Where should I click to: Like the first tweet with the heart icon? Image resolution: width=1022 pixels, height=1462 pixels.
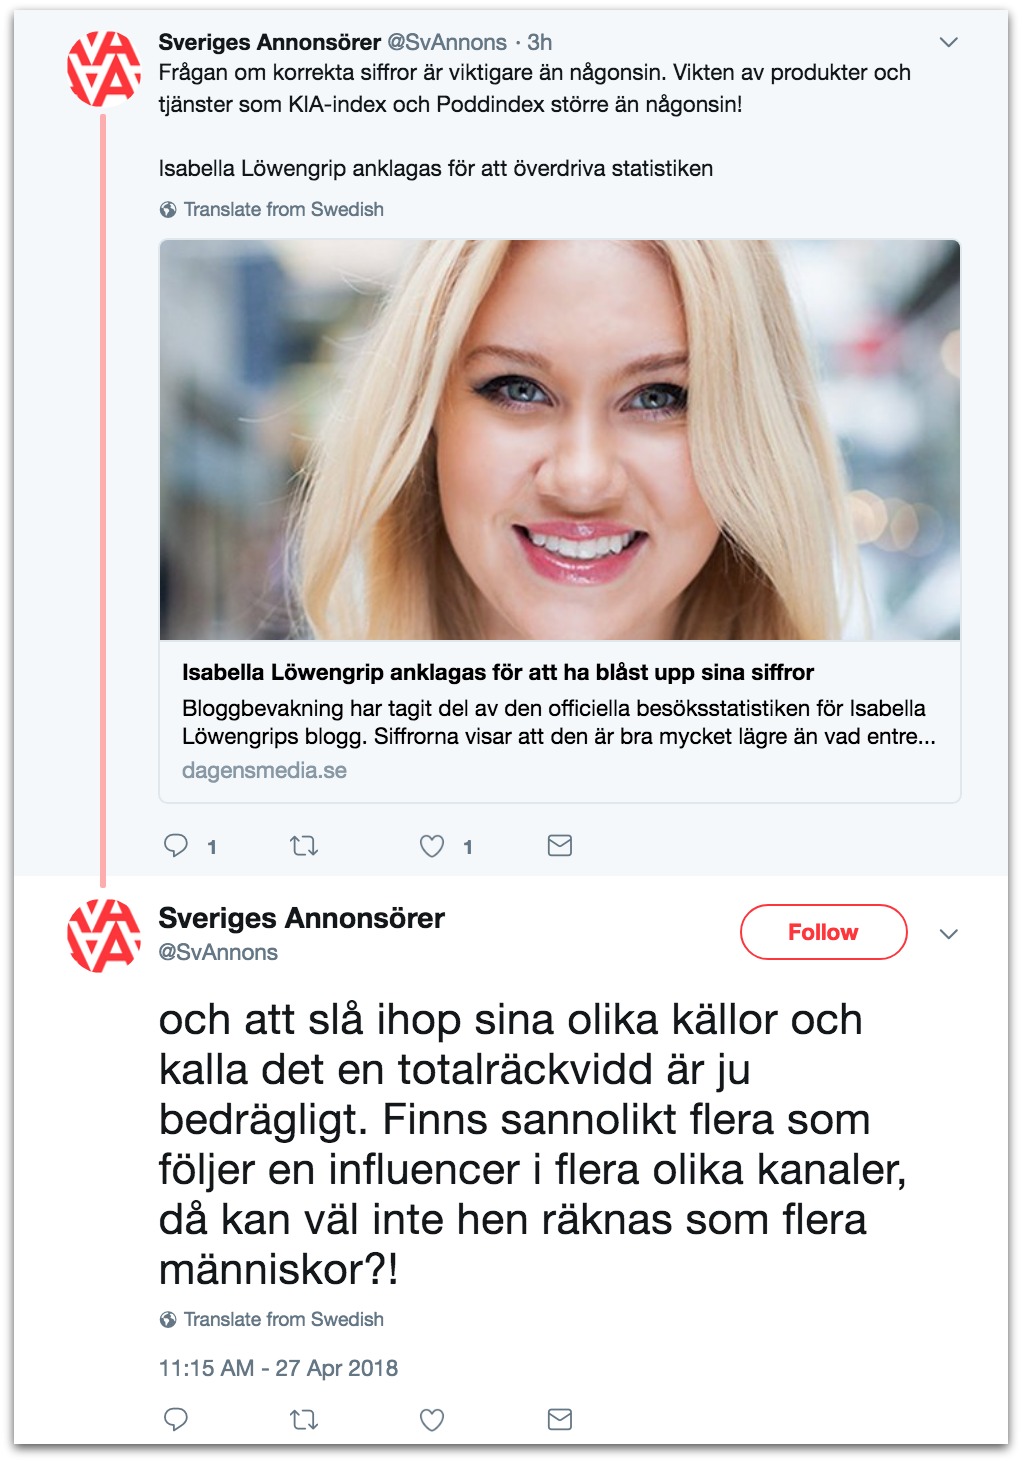point(432,846)
